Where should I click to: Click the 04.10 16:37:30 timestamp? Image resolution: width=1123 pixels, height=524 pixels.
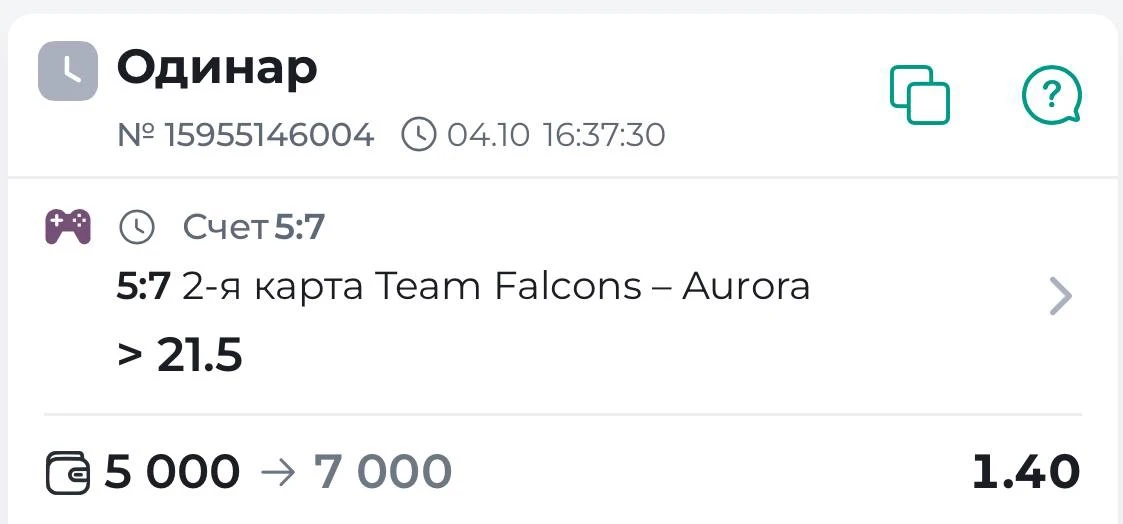pos(556,135)
